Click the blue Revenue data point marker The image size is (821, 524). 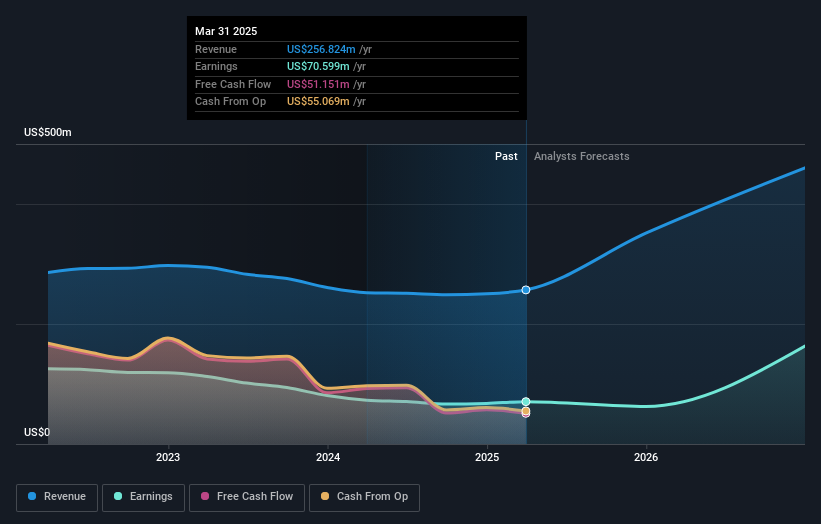(526, 290)
